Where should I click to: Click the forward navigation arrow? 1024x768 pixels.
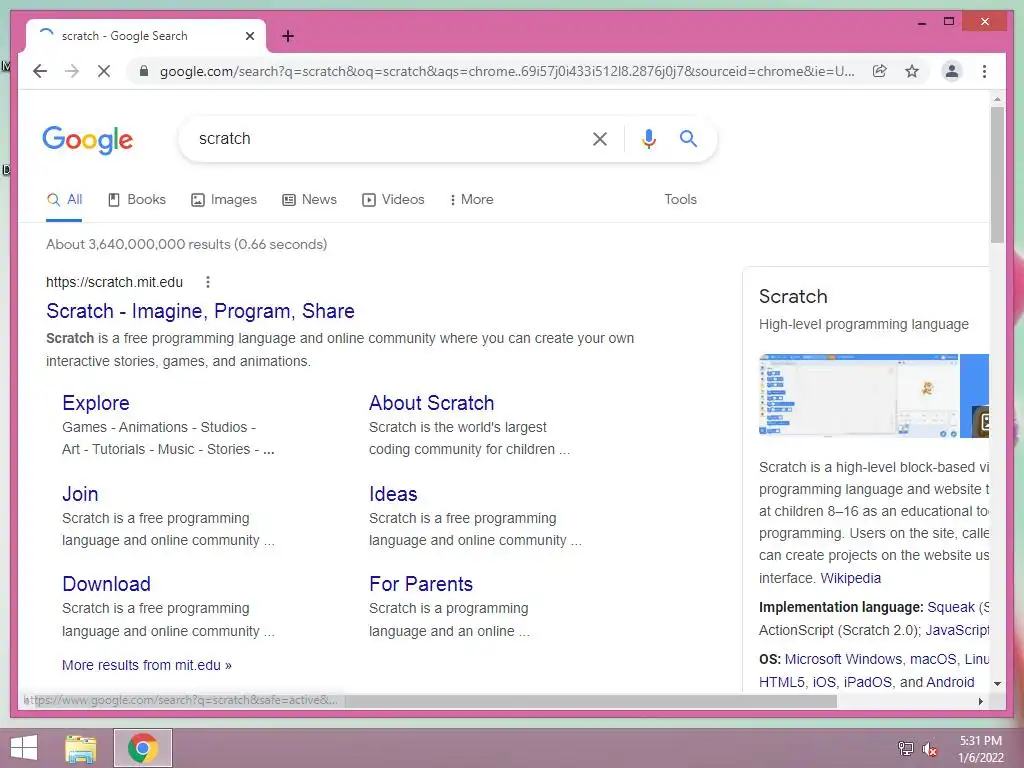[x=72, y=71]
